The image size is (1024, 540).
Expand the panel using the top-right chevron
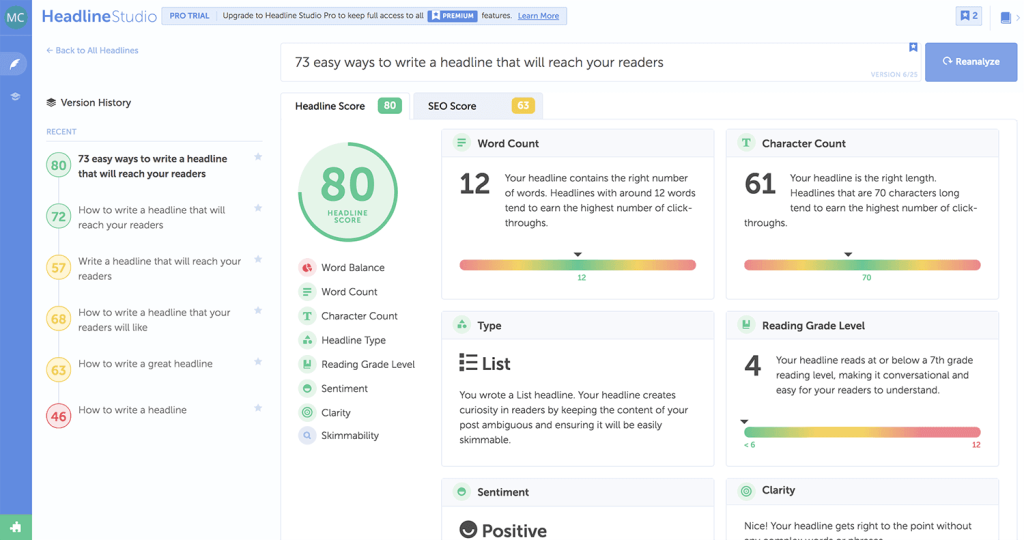click(1018, 17)
